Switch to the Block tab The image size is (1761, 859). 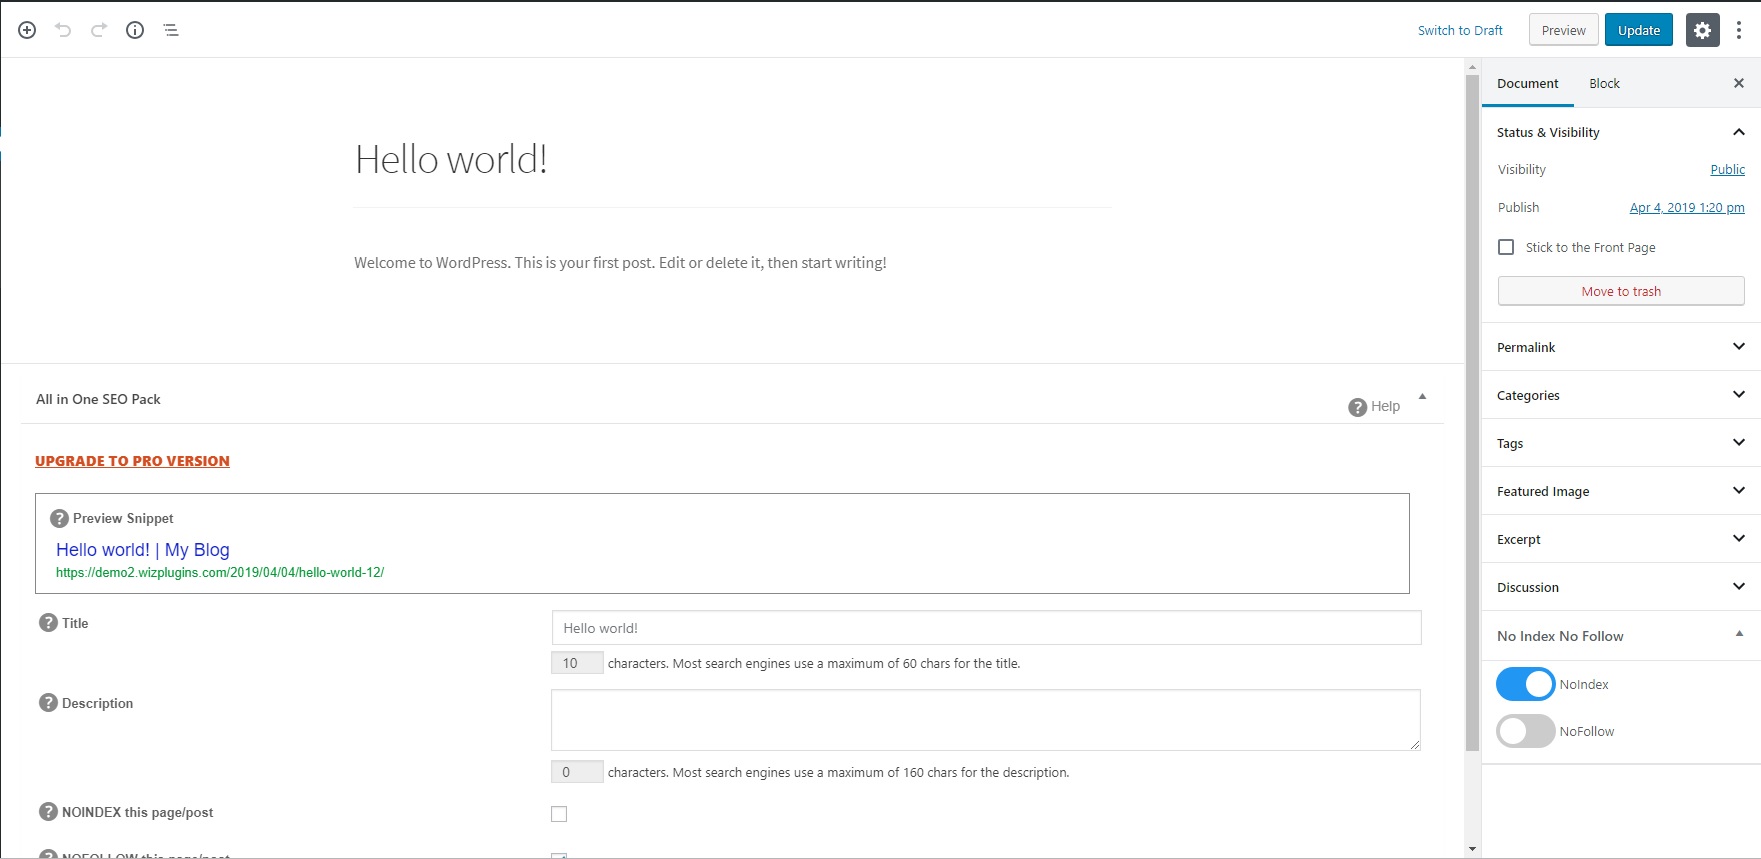pyautogui.click(x=1604, y=84)
